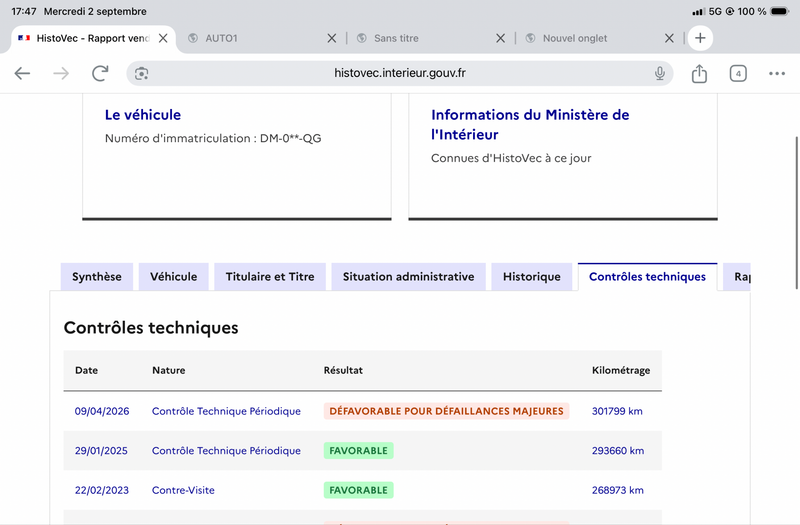Open the three-dot browser menu
Screen dimensions: 800x525
[x=777, y=73]
